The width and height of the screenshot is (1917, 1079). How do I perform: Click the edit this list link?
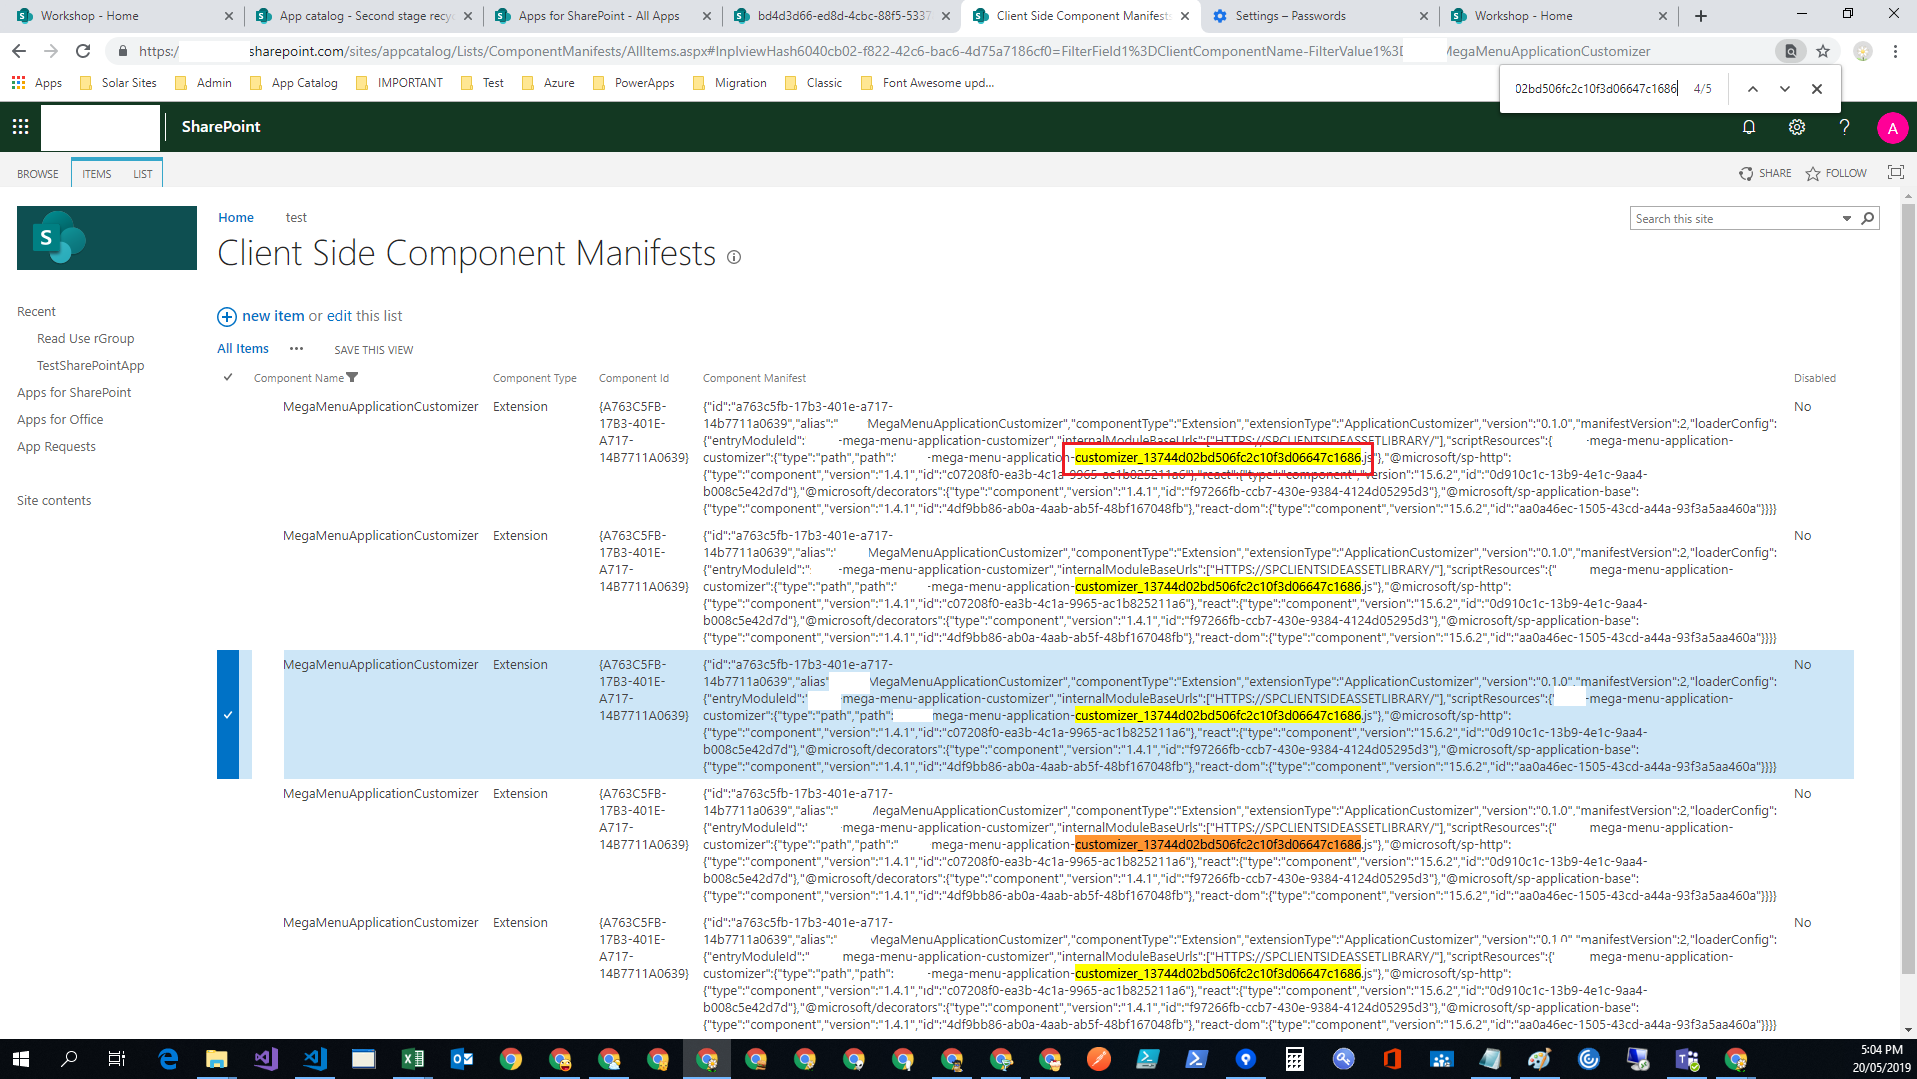click(x=364, y=316)
